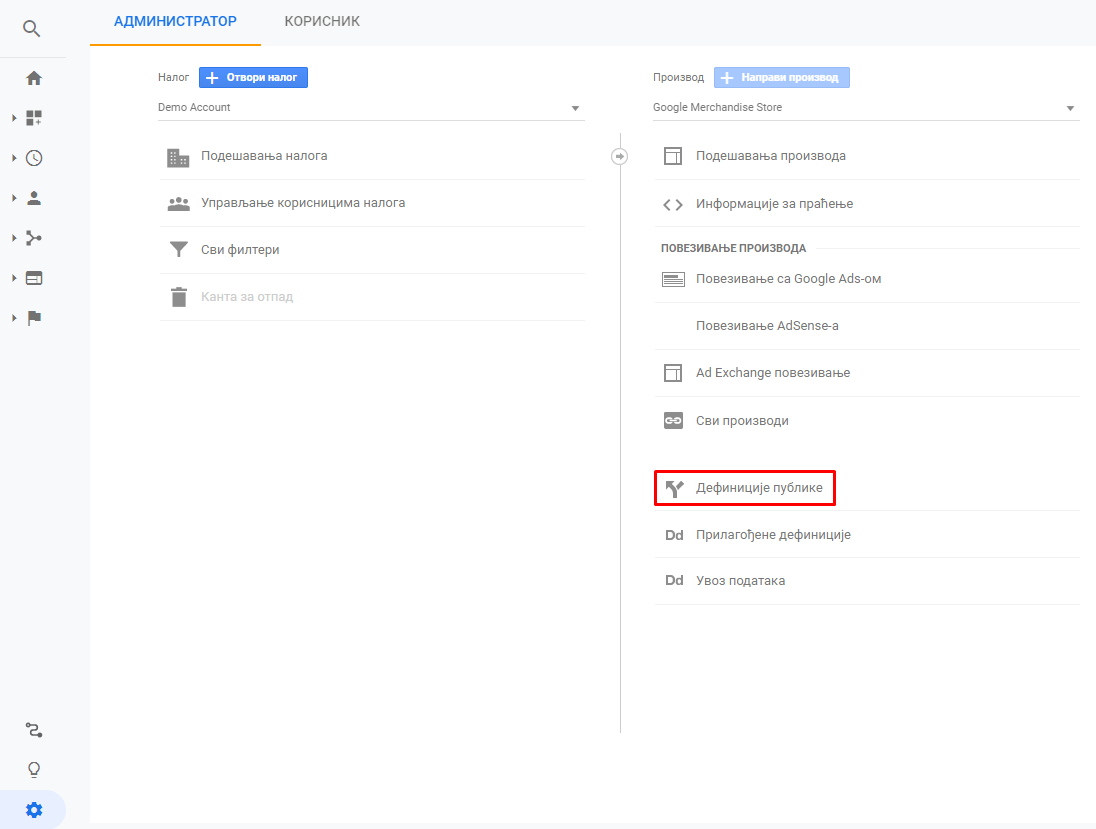The width and height of the screenshot is (1096, 829).
Task: Switch to the АДМИНИСТРАТОР tab
Action: (x=175, y=22)
